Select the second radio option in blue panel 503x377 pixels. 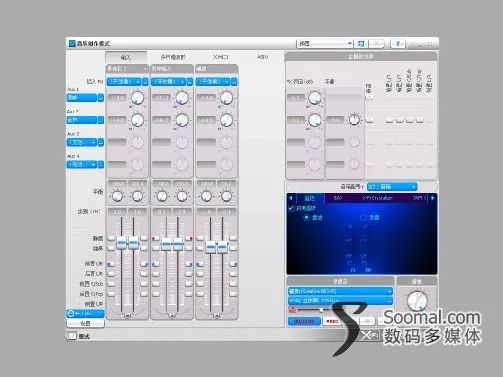[364, 218]
